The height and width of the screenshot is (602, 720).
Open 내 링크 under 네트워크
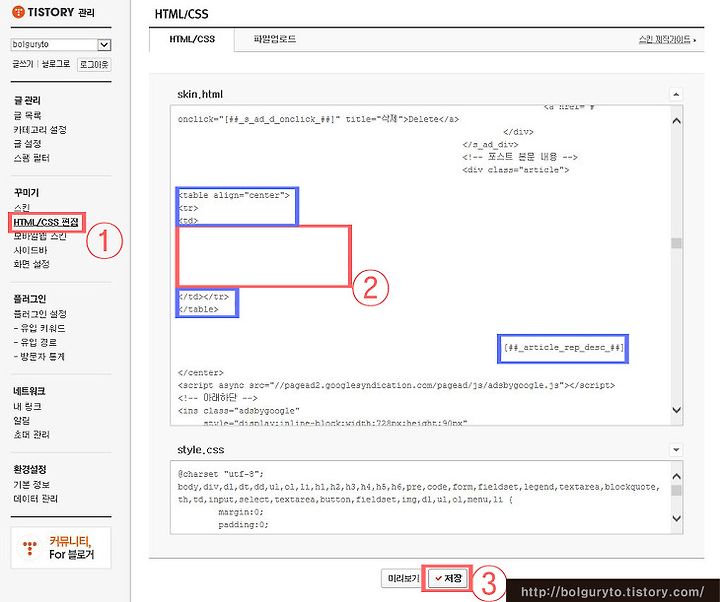coord(28,406)
